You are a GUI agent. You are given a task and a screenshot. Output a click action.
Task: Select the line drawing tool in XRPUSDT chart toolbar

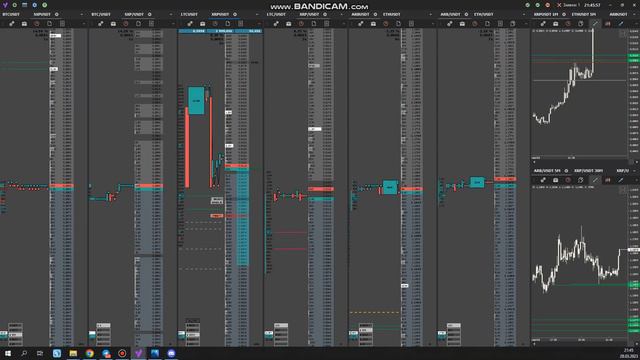[595, 24]
